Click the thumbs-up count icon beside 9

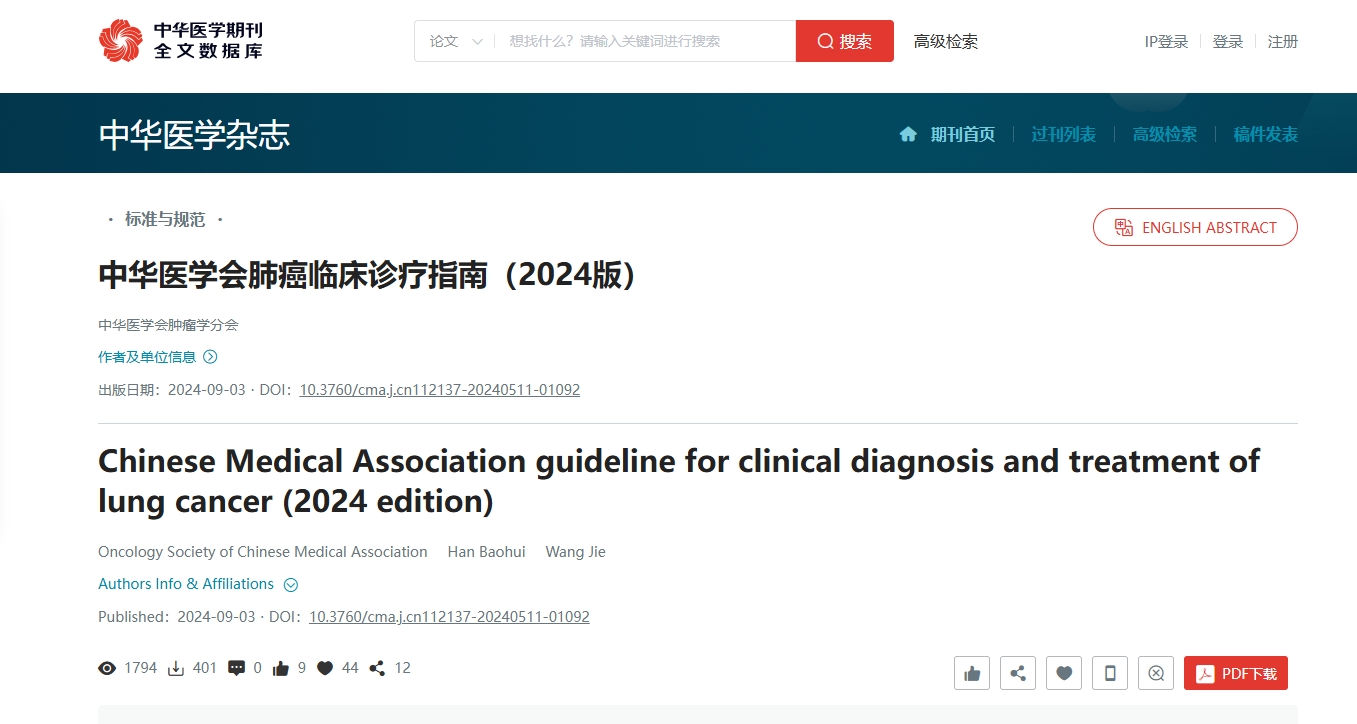281,668
